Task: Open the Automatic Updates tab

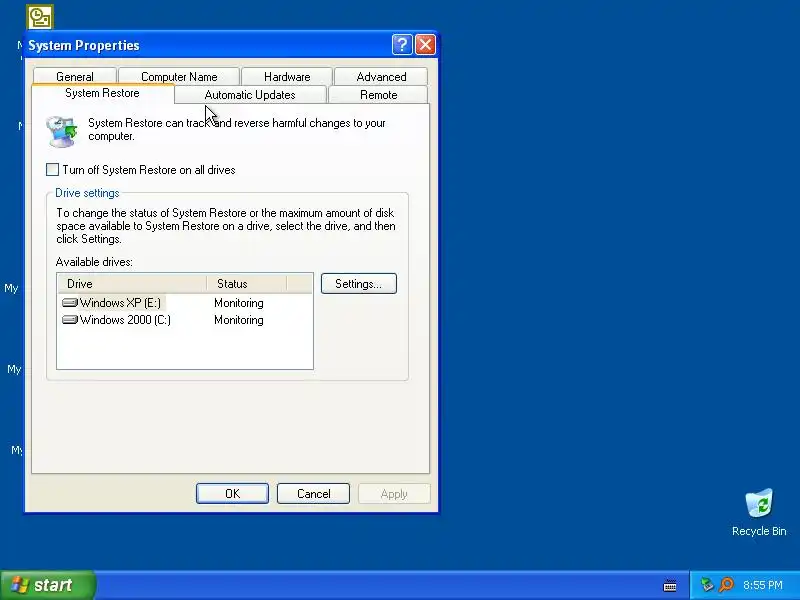Action: coord(250,95)
